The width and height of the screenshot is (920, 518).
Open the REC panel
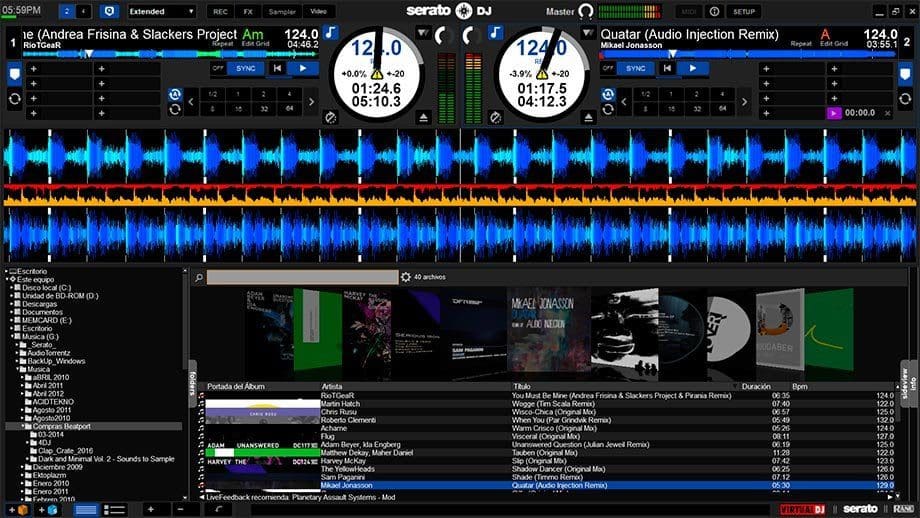click(x=220, y=12)
